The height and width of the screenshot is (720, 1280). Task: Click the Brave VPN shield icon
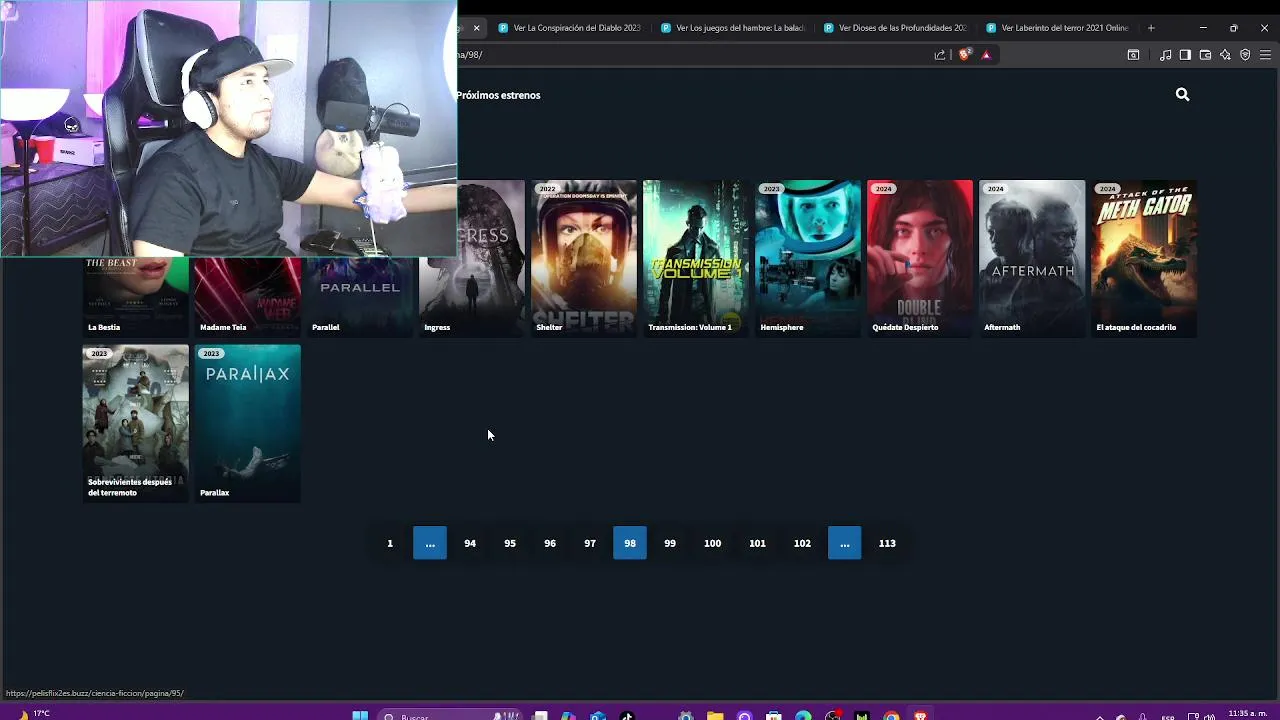(x=1245, y=55)
